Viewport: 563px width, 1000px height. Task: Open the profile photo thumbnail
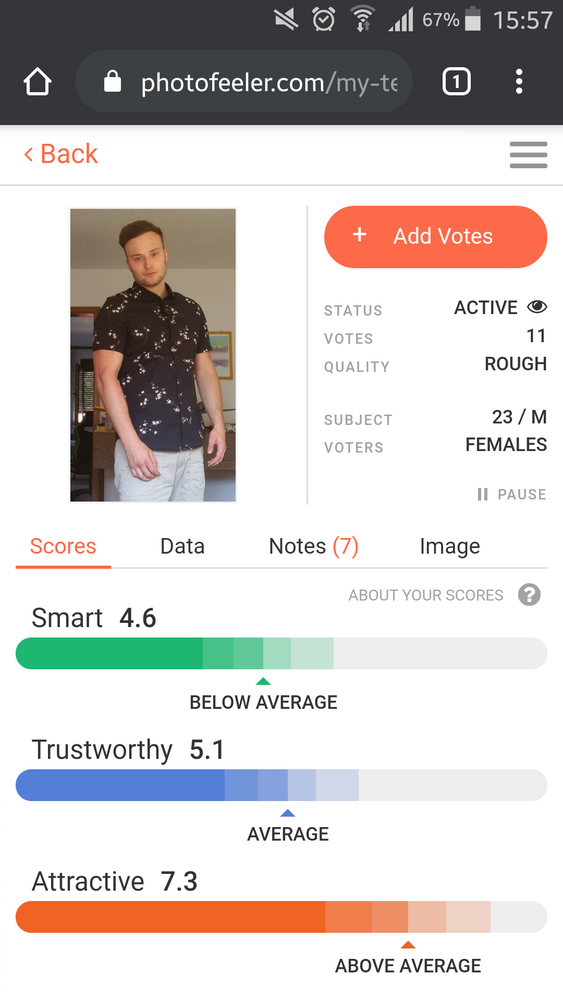click(153, 355)
